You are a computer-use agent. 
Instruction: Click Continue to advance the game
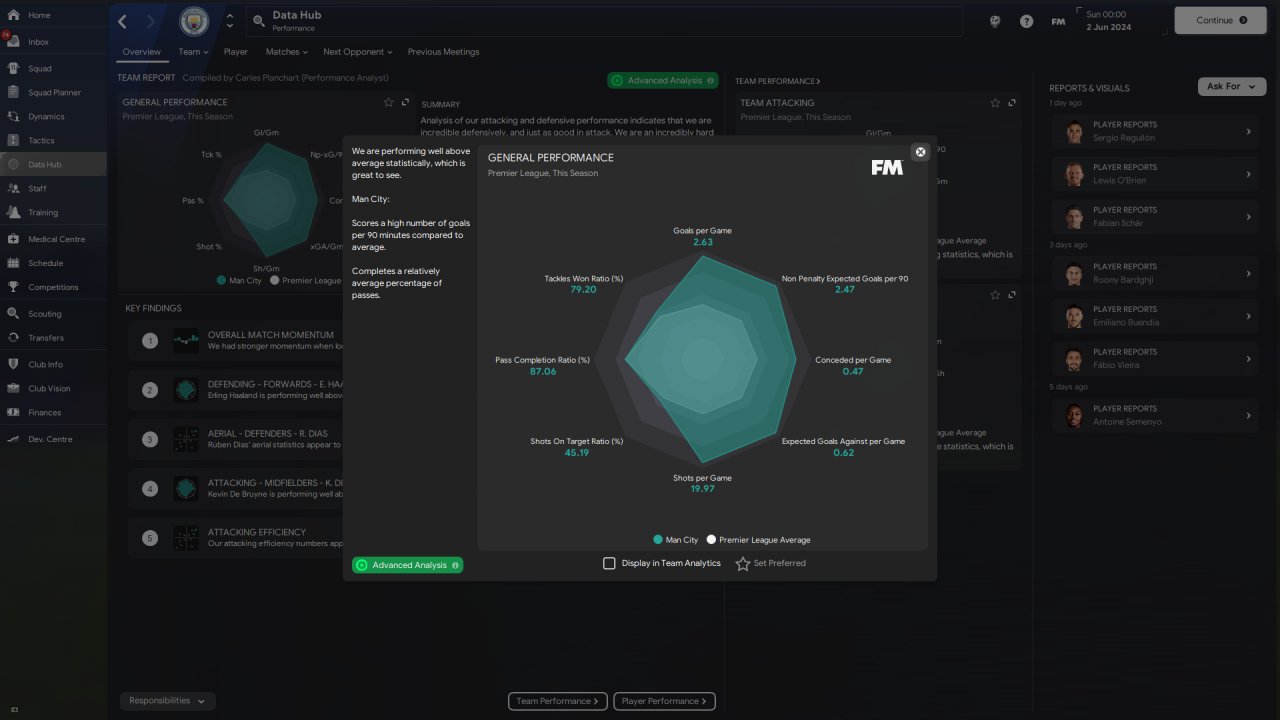1220,20
